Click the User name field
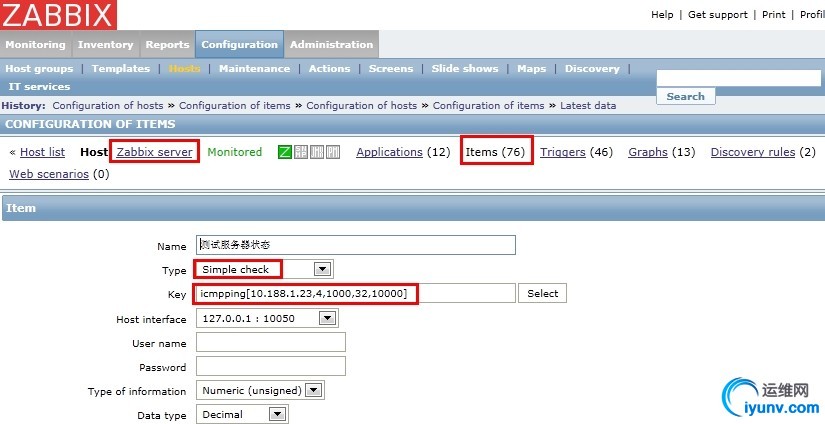Screen dimensions: 825x424 [x=271, y=342]
